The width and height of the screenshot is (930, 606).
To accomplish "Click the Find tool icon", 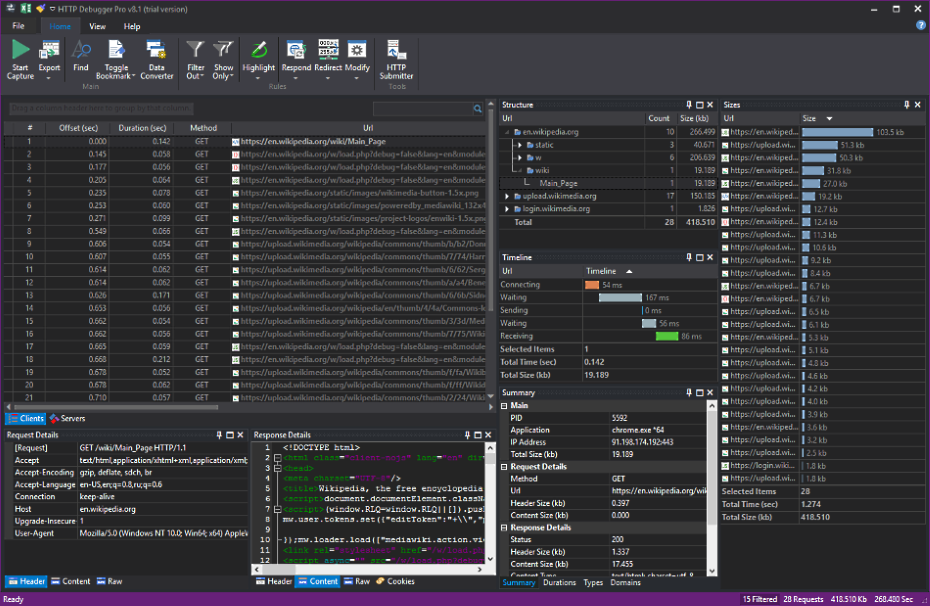I will tap(81, 50).
